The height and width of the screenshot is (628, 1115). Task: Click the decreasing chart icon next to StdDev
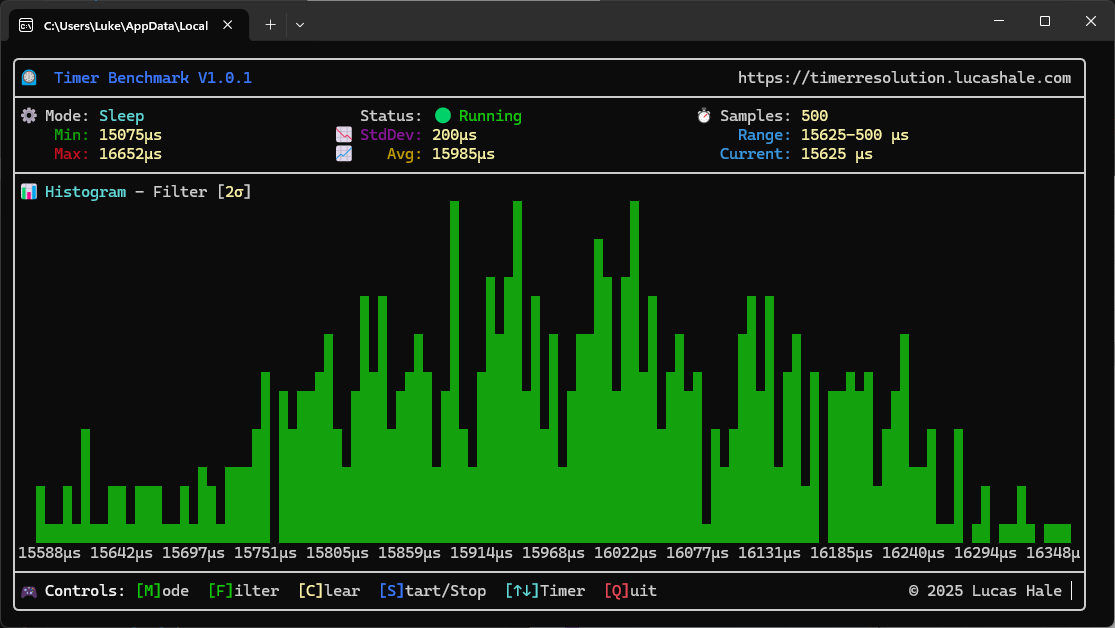tap(344, 134)
